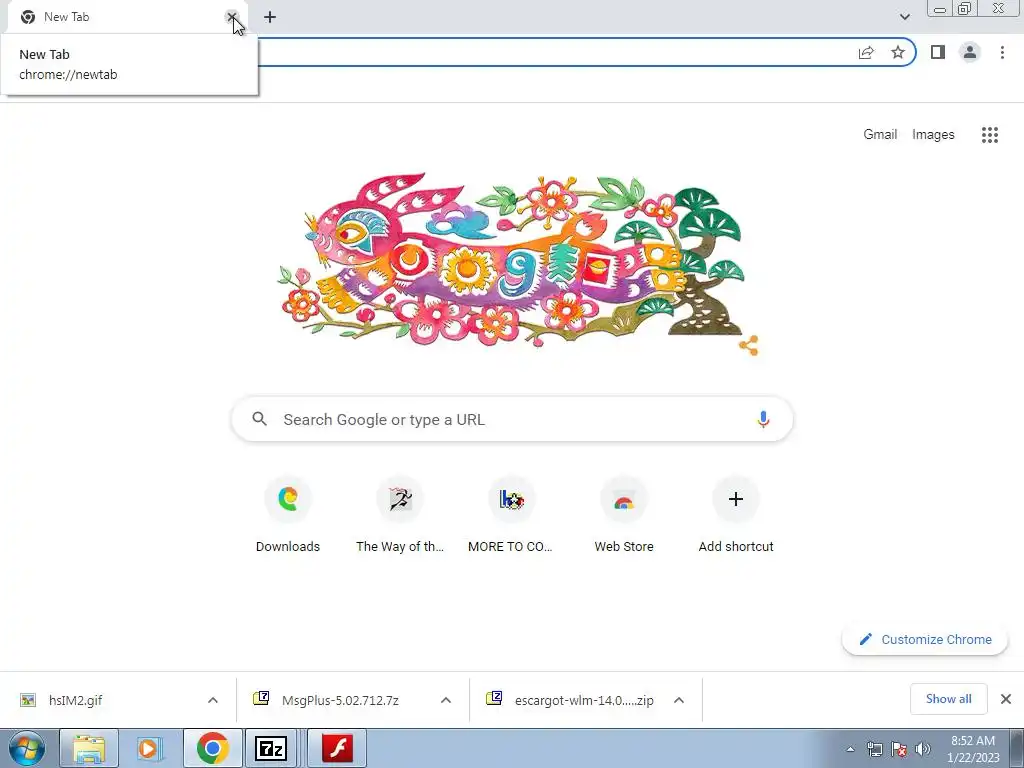1024x768 pixels.
Task: Share the doodle via share icon
Action: [748, 345]
